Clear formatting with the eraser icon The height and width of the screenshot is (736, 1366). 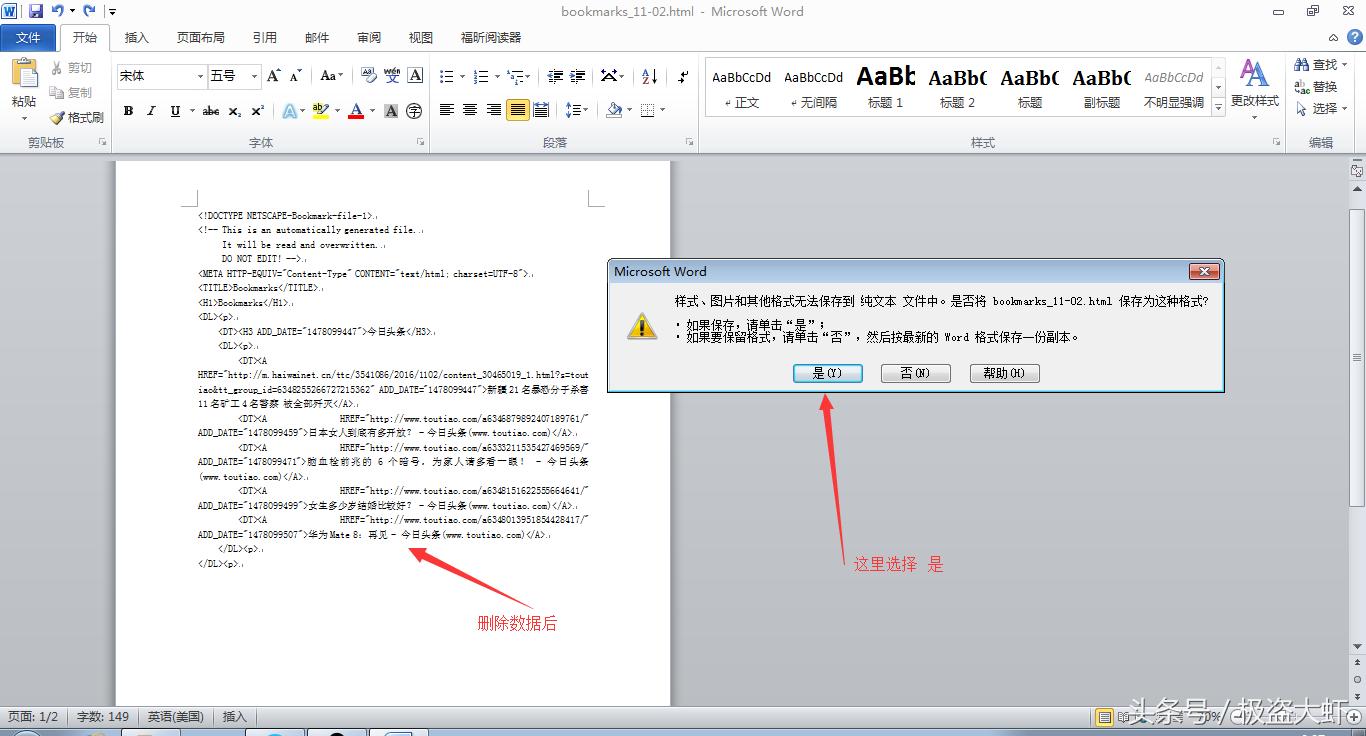tap(368, 76)
